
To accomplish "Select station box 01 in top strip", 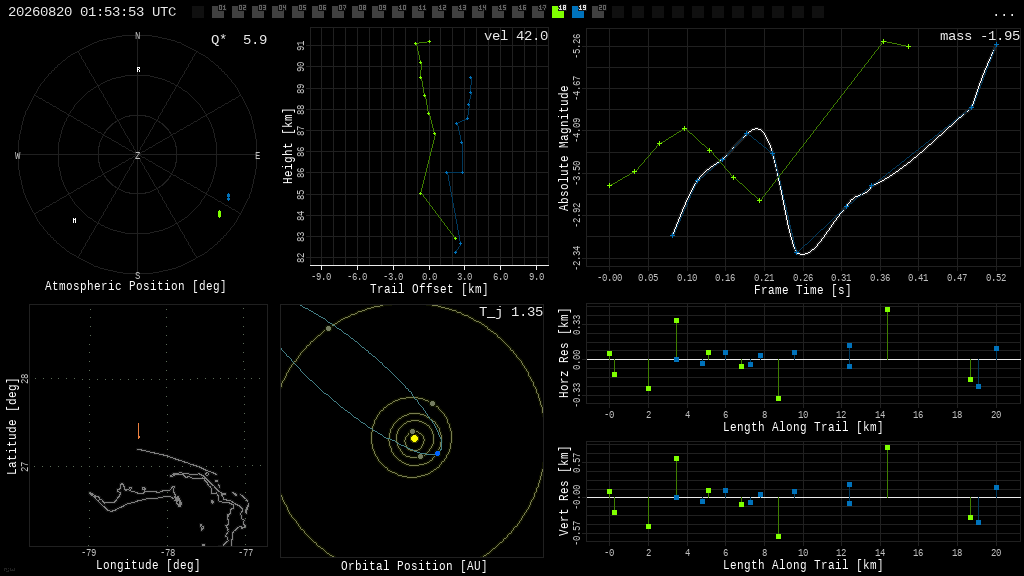I will (218, 12).
